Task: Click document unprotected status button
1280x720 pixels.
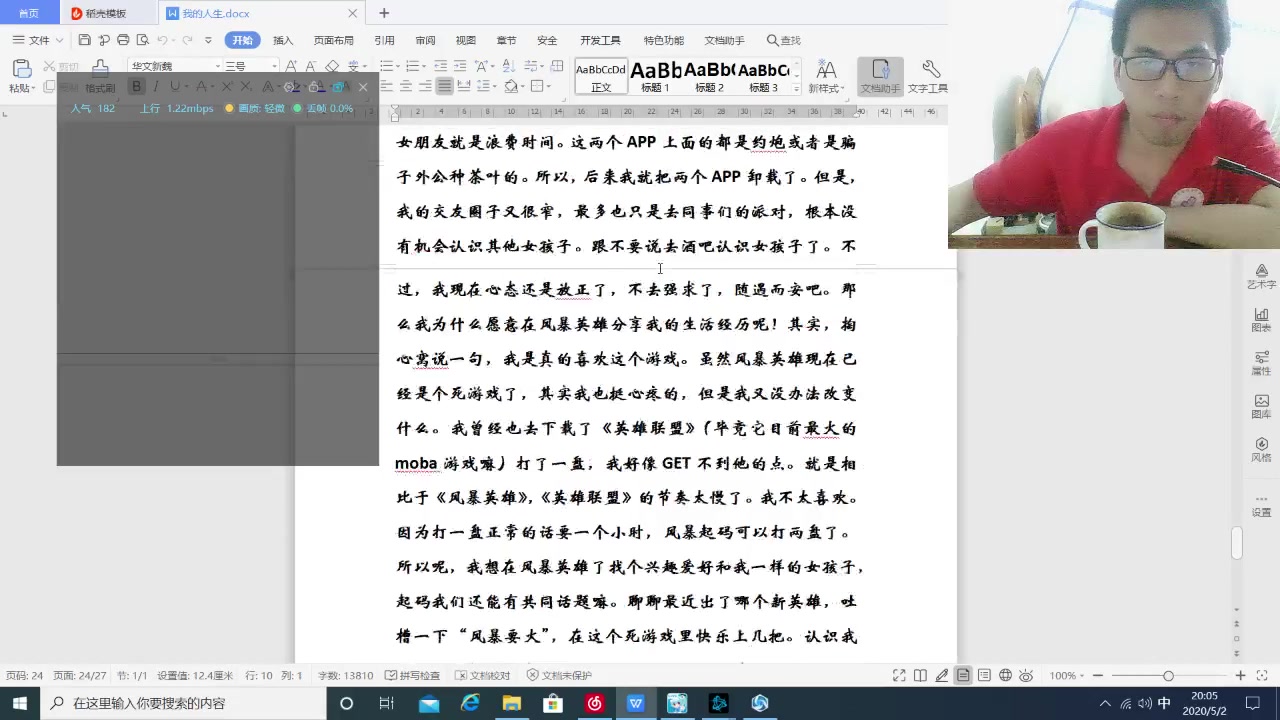Action: click(x=559, y=676)
